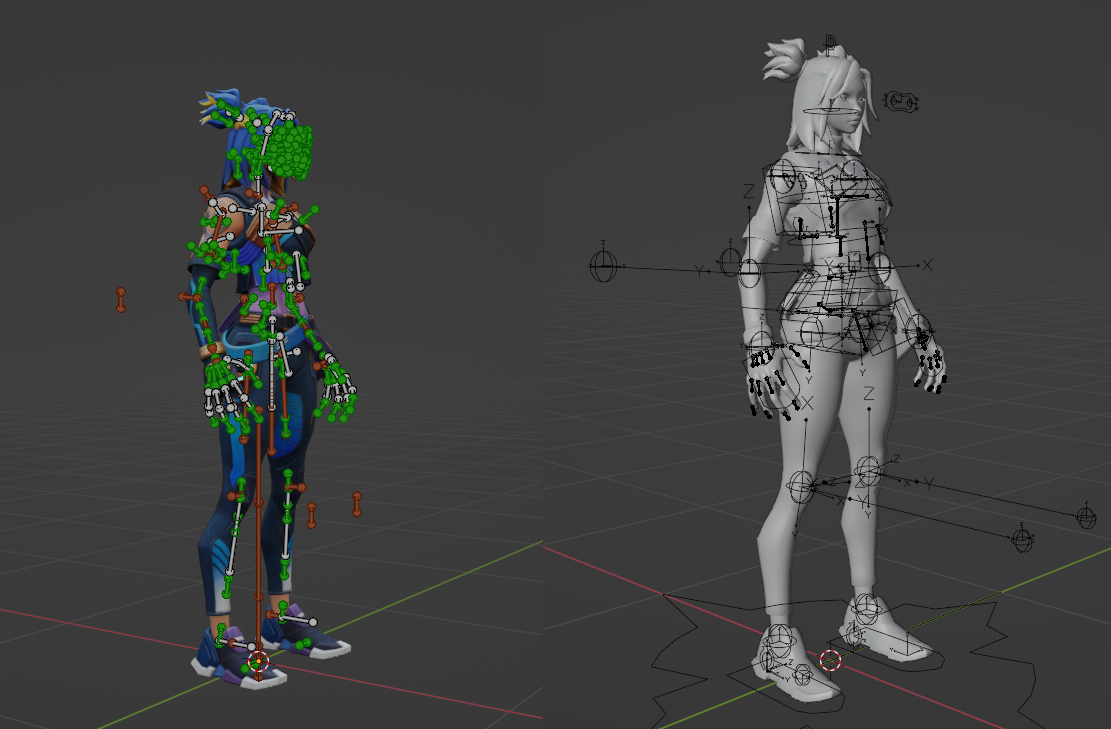Select the isolated orange bone left of the textured character
1111x729 pixels.
pyautogui.click(x=120, y=300)
